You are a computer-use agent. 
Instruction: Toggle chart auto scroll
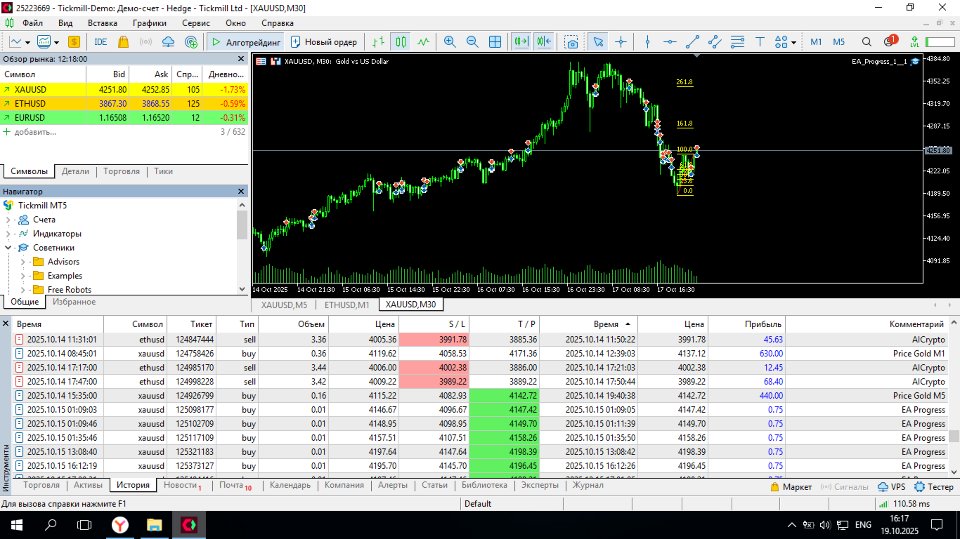coord(521,42)
